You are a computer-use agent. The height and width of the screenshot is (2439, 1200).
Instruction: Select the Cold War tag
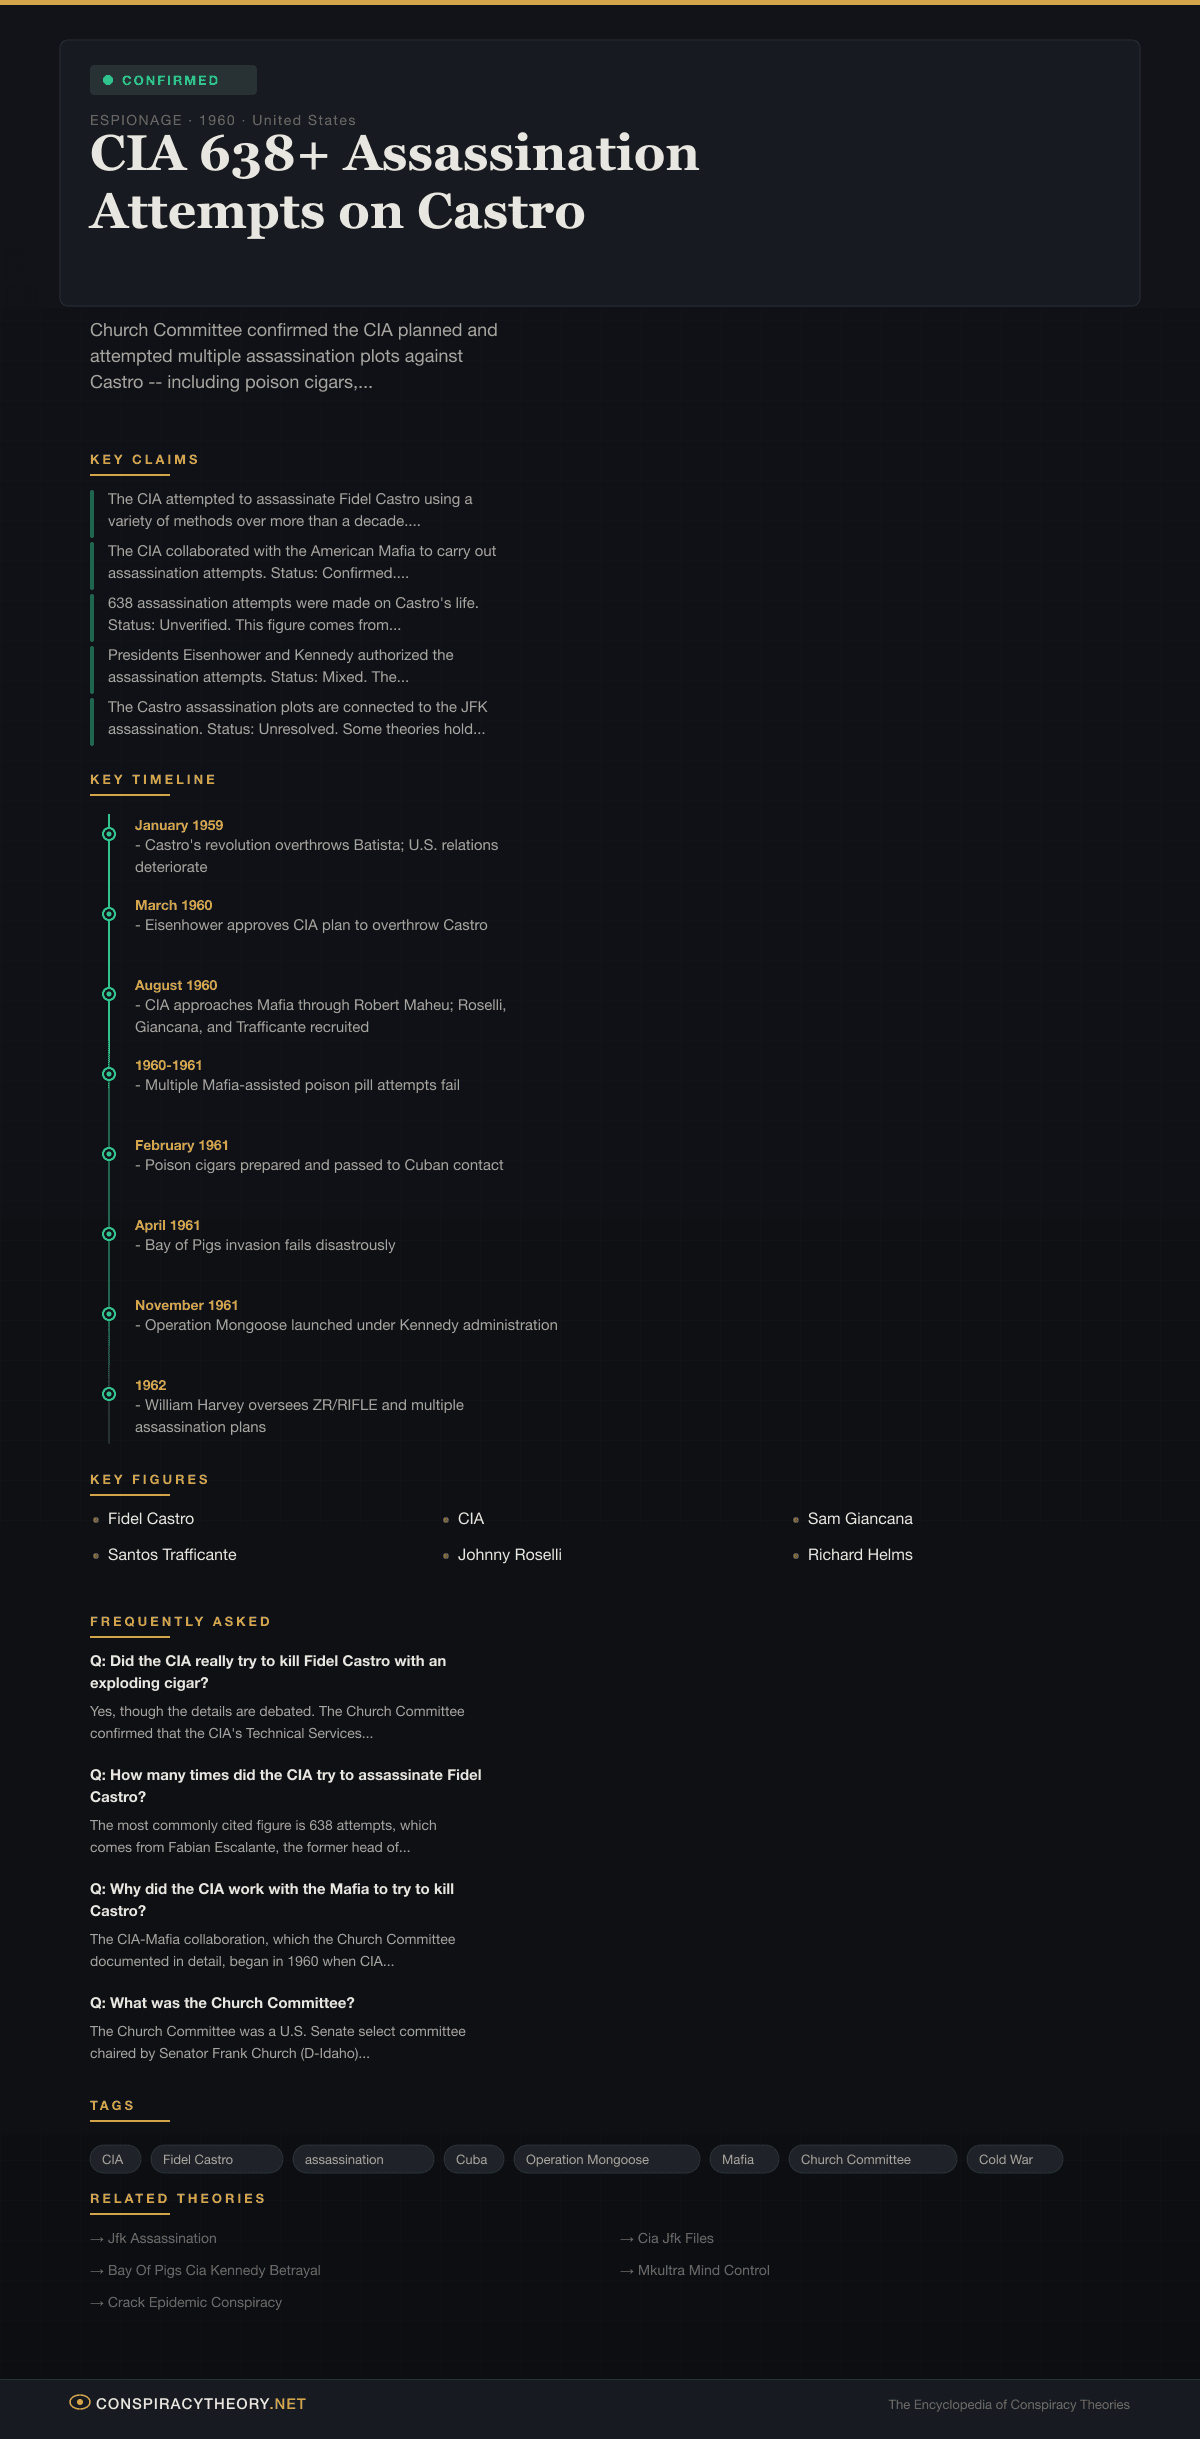click(1013, 2159)
